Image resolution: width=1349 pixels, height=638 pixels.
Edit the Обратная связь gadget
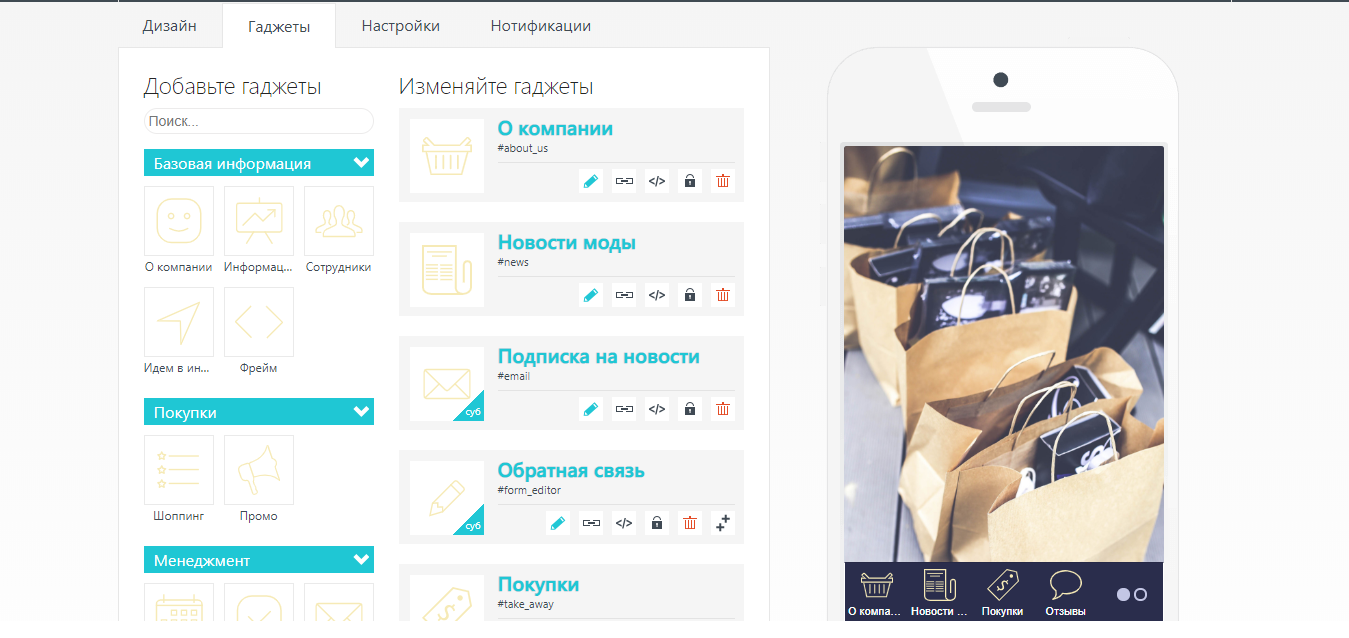point(558,523)
